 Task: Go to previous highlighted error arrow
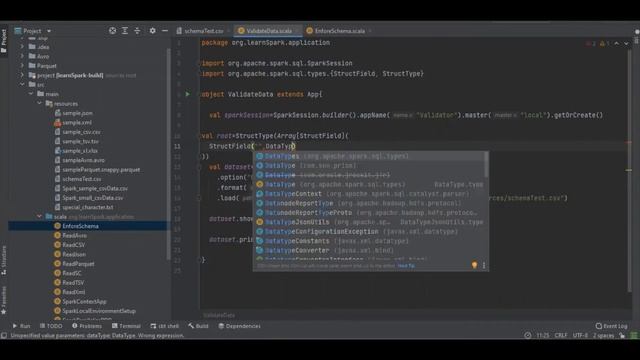[x=617, y=43]
